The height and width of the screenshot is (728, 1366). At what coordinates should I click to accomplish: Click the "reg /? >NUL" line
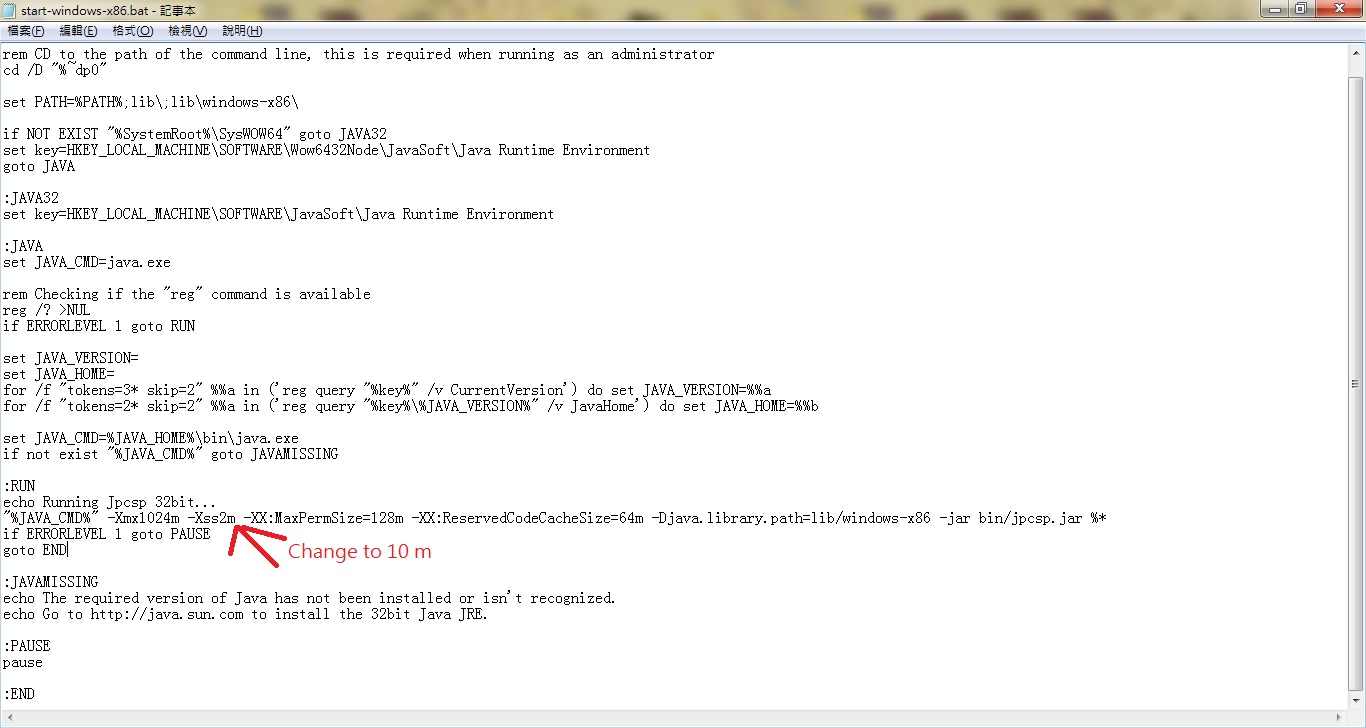click(47, 310)
